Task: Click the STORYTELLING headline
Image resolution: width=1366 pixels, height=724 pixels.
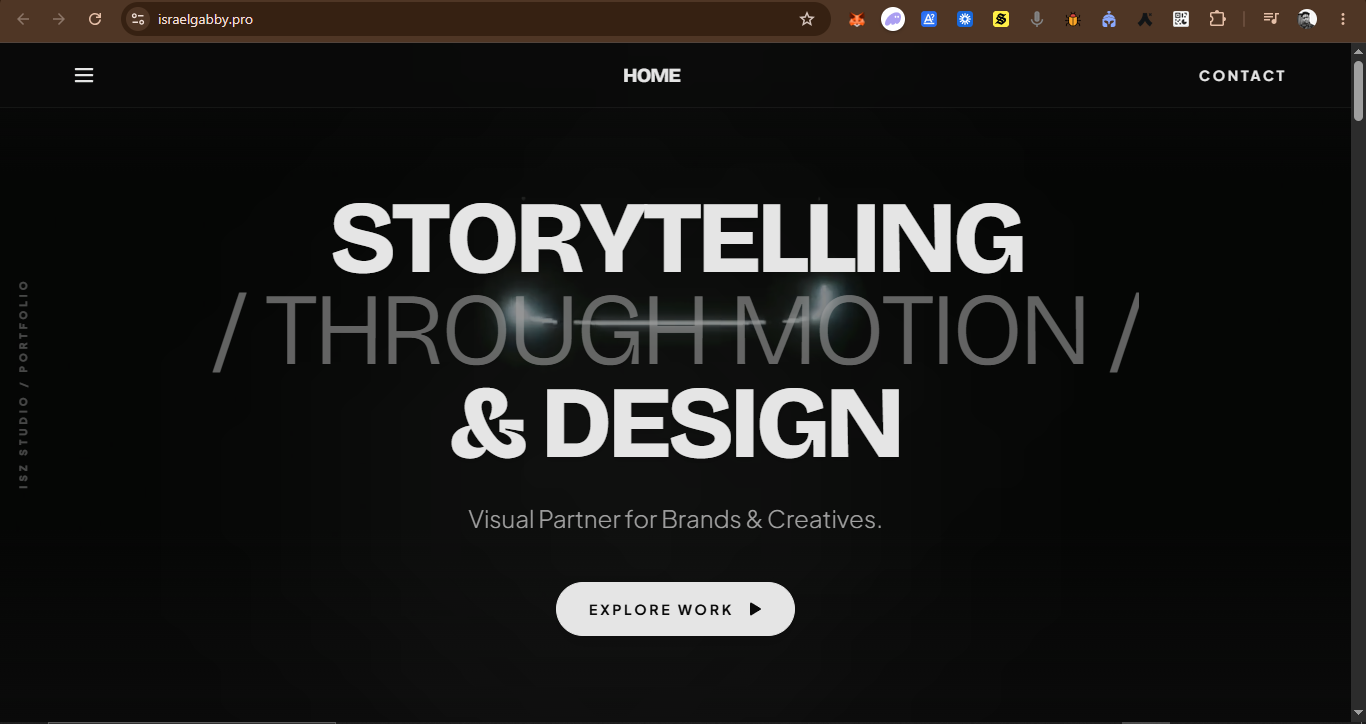Action: point(678,238)
